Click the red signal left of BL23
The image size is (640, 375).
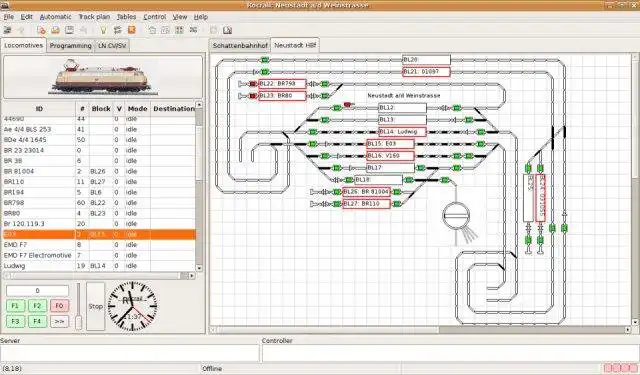pyautogui.click(x=253, y=96)
